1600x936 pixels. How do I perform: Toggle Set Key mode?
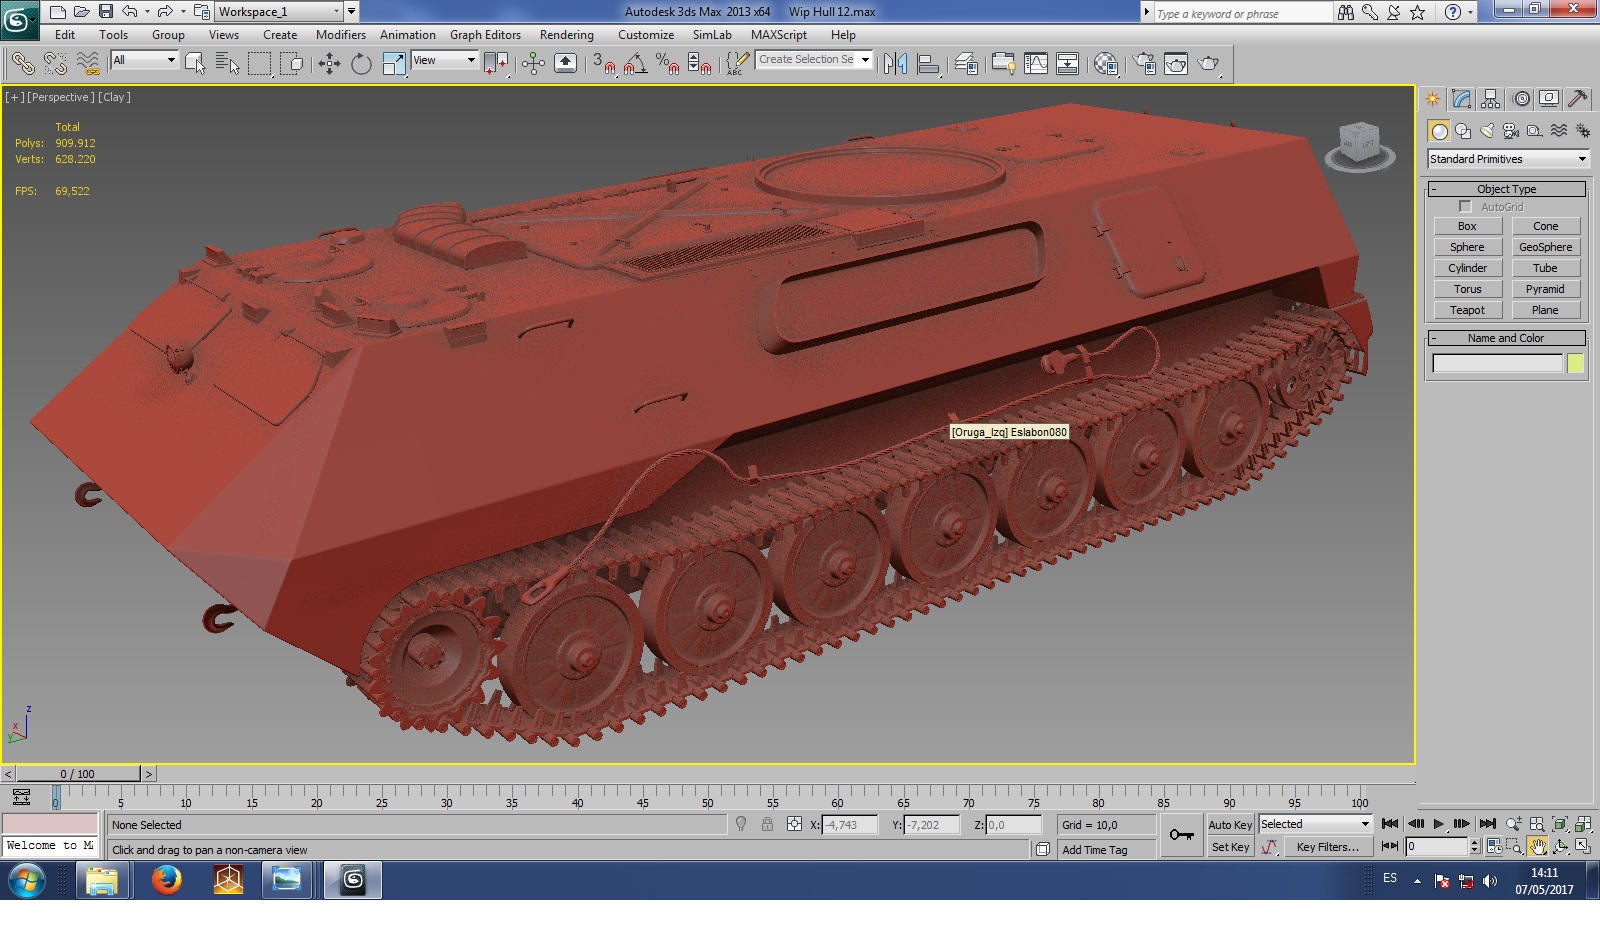point(1230,847)
